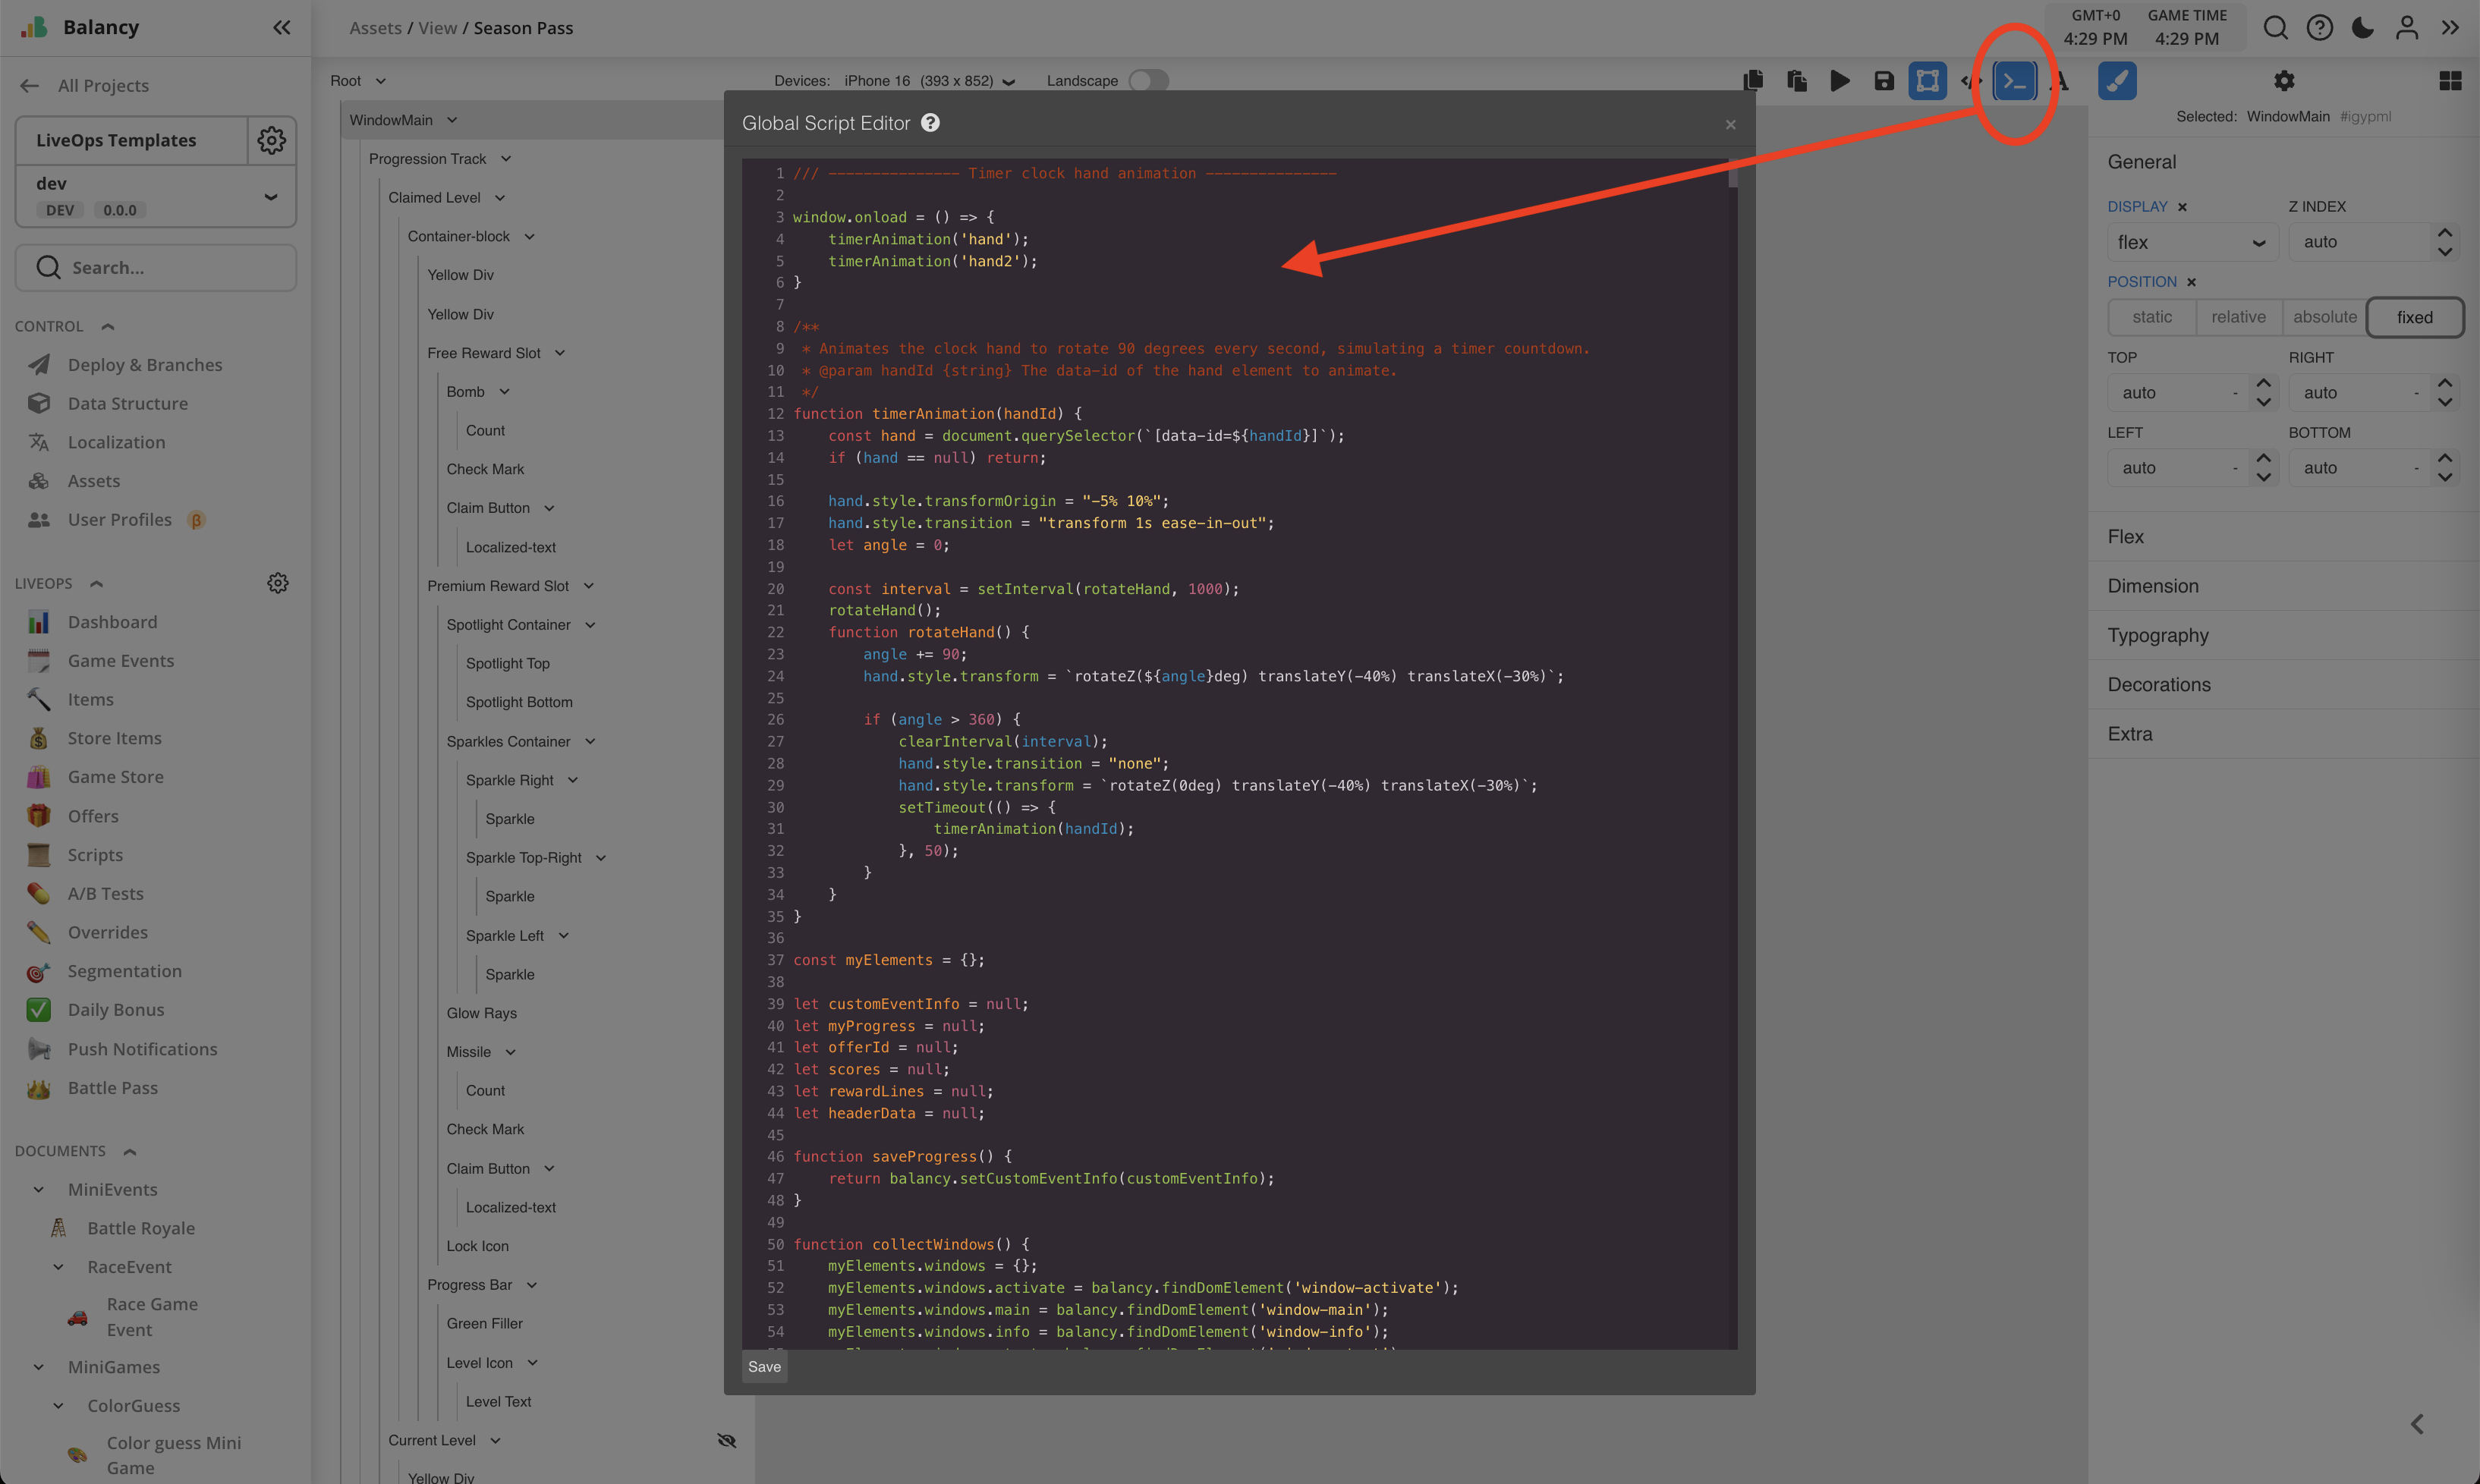The image size is (2480, 1484).
Task: Collapse the Premium Reward Slot tree node
Action: click(x=589, y=586)
